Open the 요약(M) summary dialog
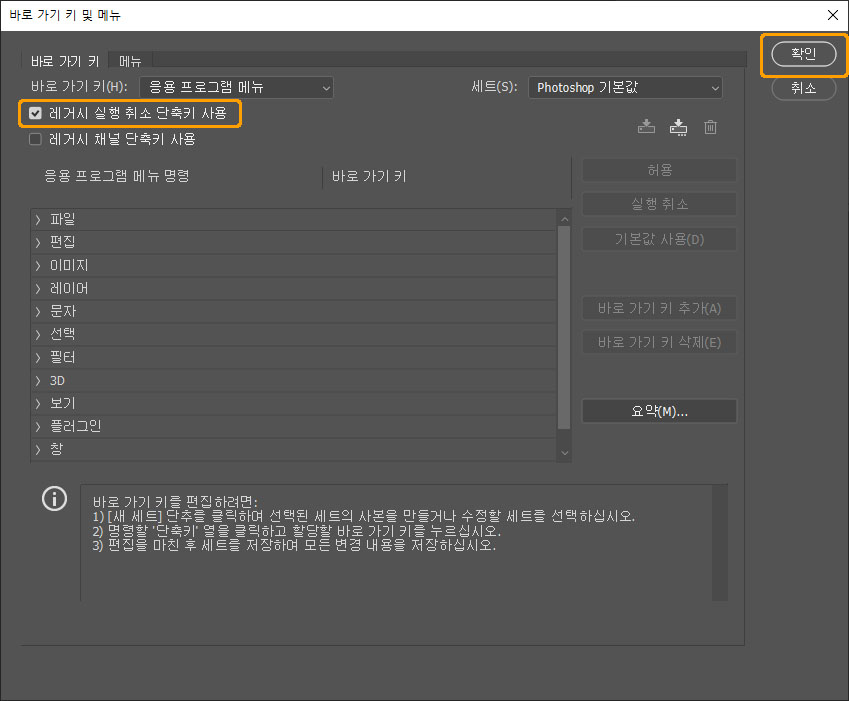Screen dimensions: 849x701 pyautogui.click(x=659, y=410)
